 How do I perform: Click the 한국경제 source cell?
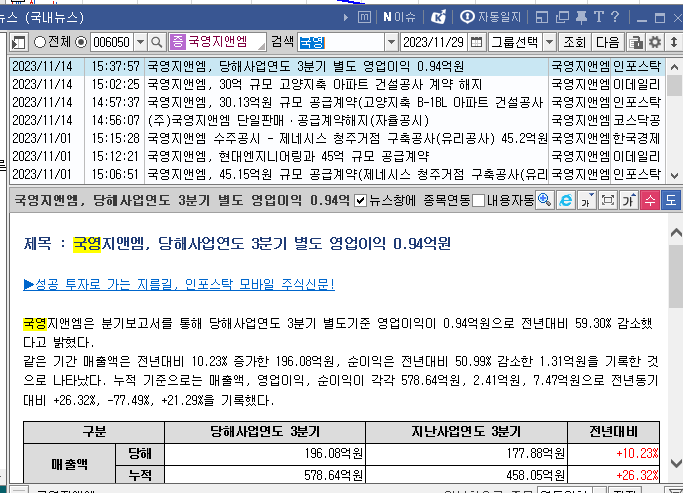tap(636, 138)
